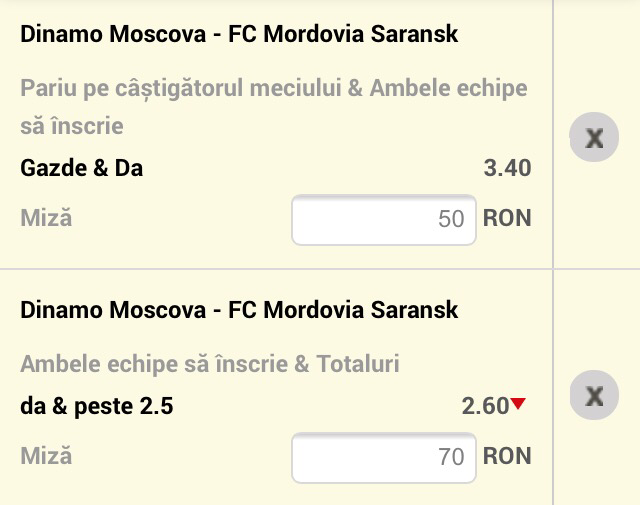Click 'FC Mordovia Saransk' in the second bet title
The height and width of the screenshot is (505, 640).
(x=343, y=310)
